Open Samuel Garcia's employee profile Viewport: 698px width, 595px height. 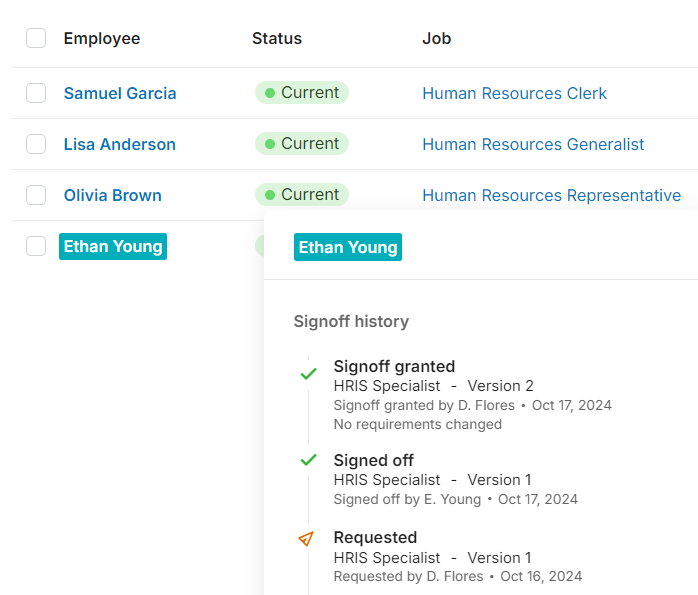(x=120, y=93)
